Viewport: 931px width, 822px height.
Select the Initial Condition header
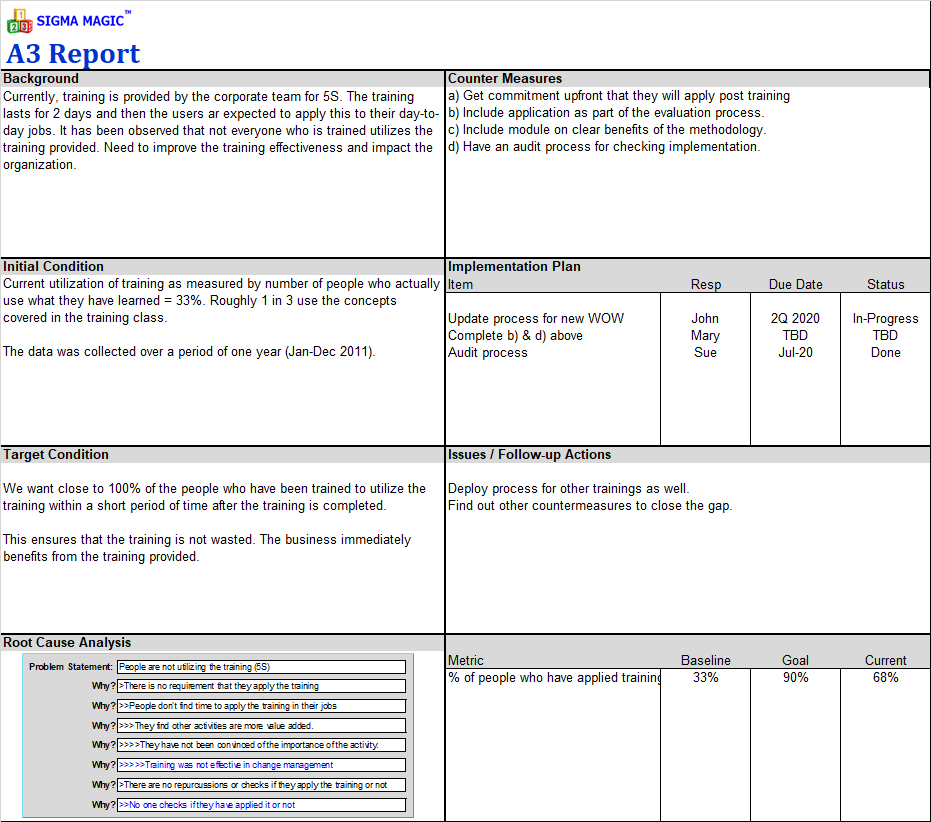point(52,266)
